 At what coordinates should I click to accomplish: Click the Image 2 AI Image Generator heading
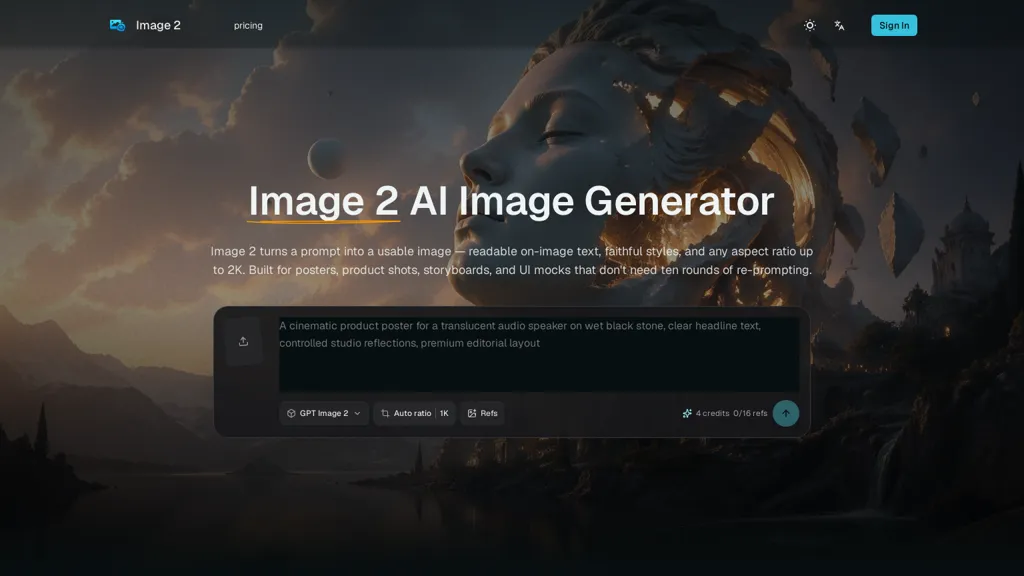click(511, 201)
